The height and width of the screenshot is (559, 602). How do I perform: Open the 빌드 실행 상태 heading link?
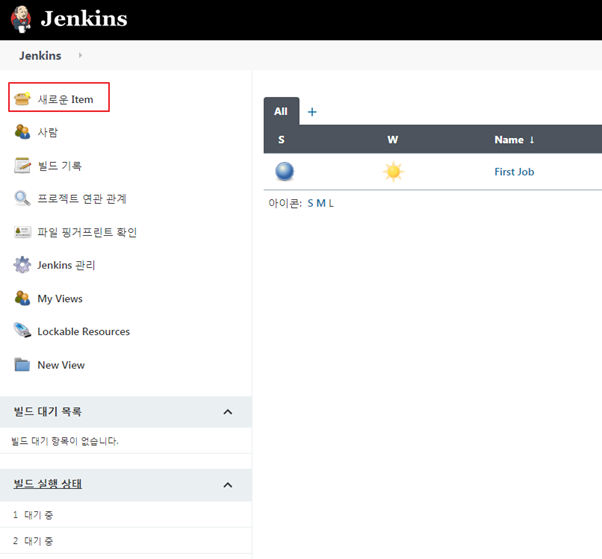(48, 484)
